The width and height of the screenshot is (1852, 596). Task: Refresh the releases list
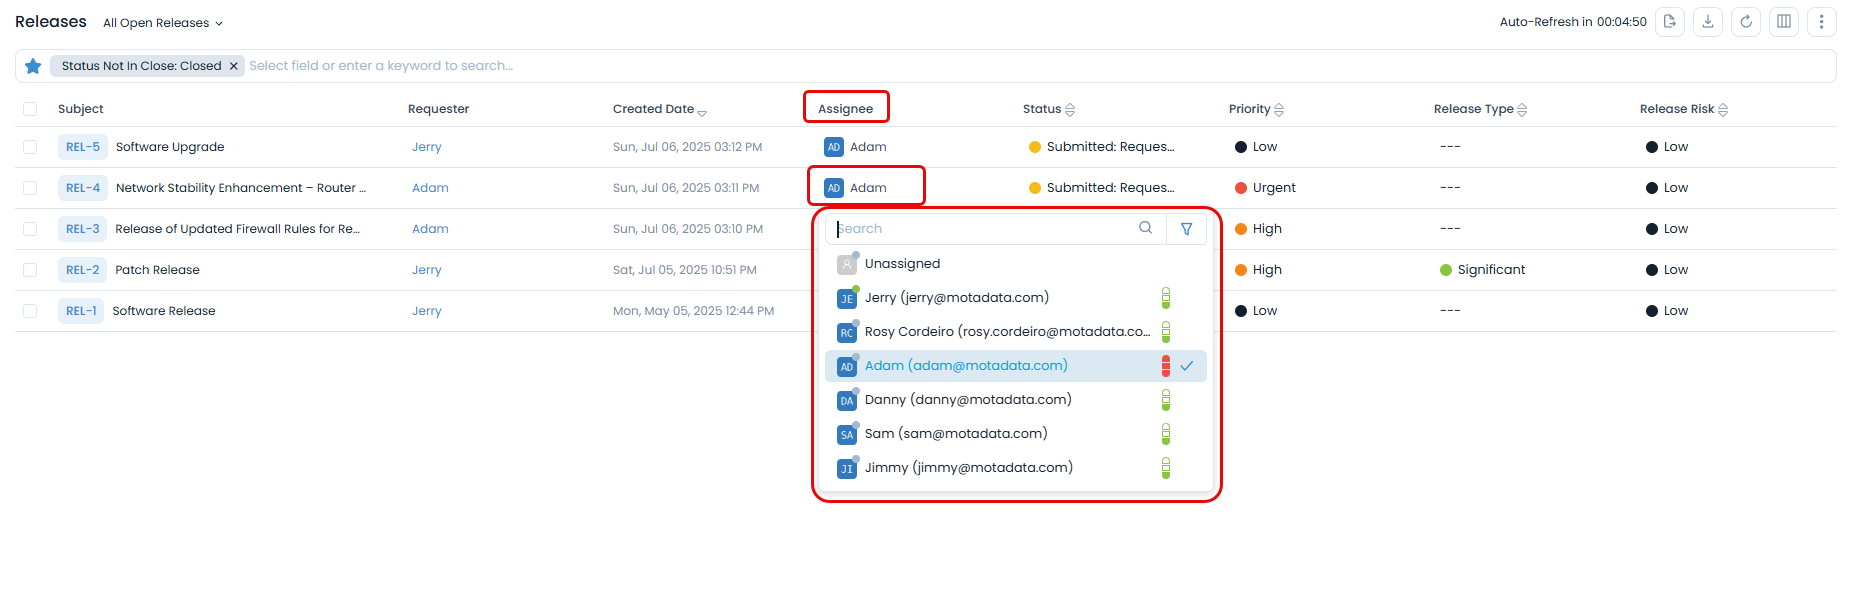click(x=1746, y=22)
